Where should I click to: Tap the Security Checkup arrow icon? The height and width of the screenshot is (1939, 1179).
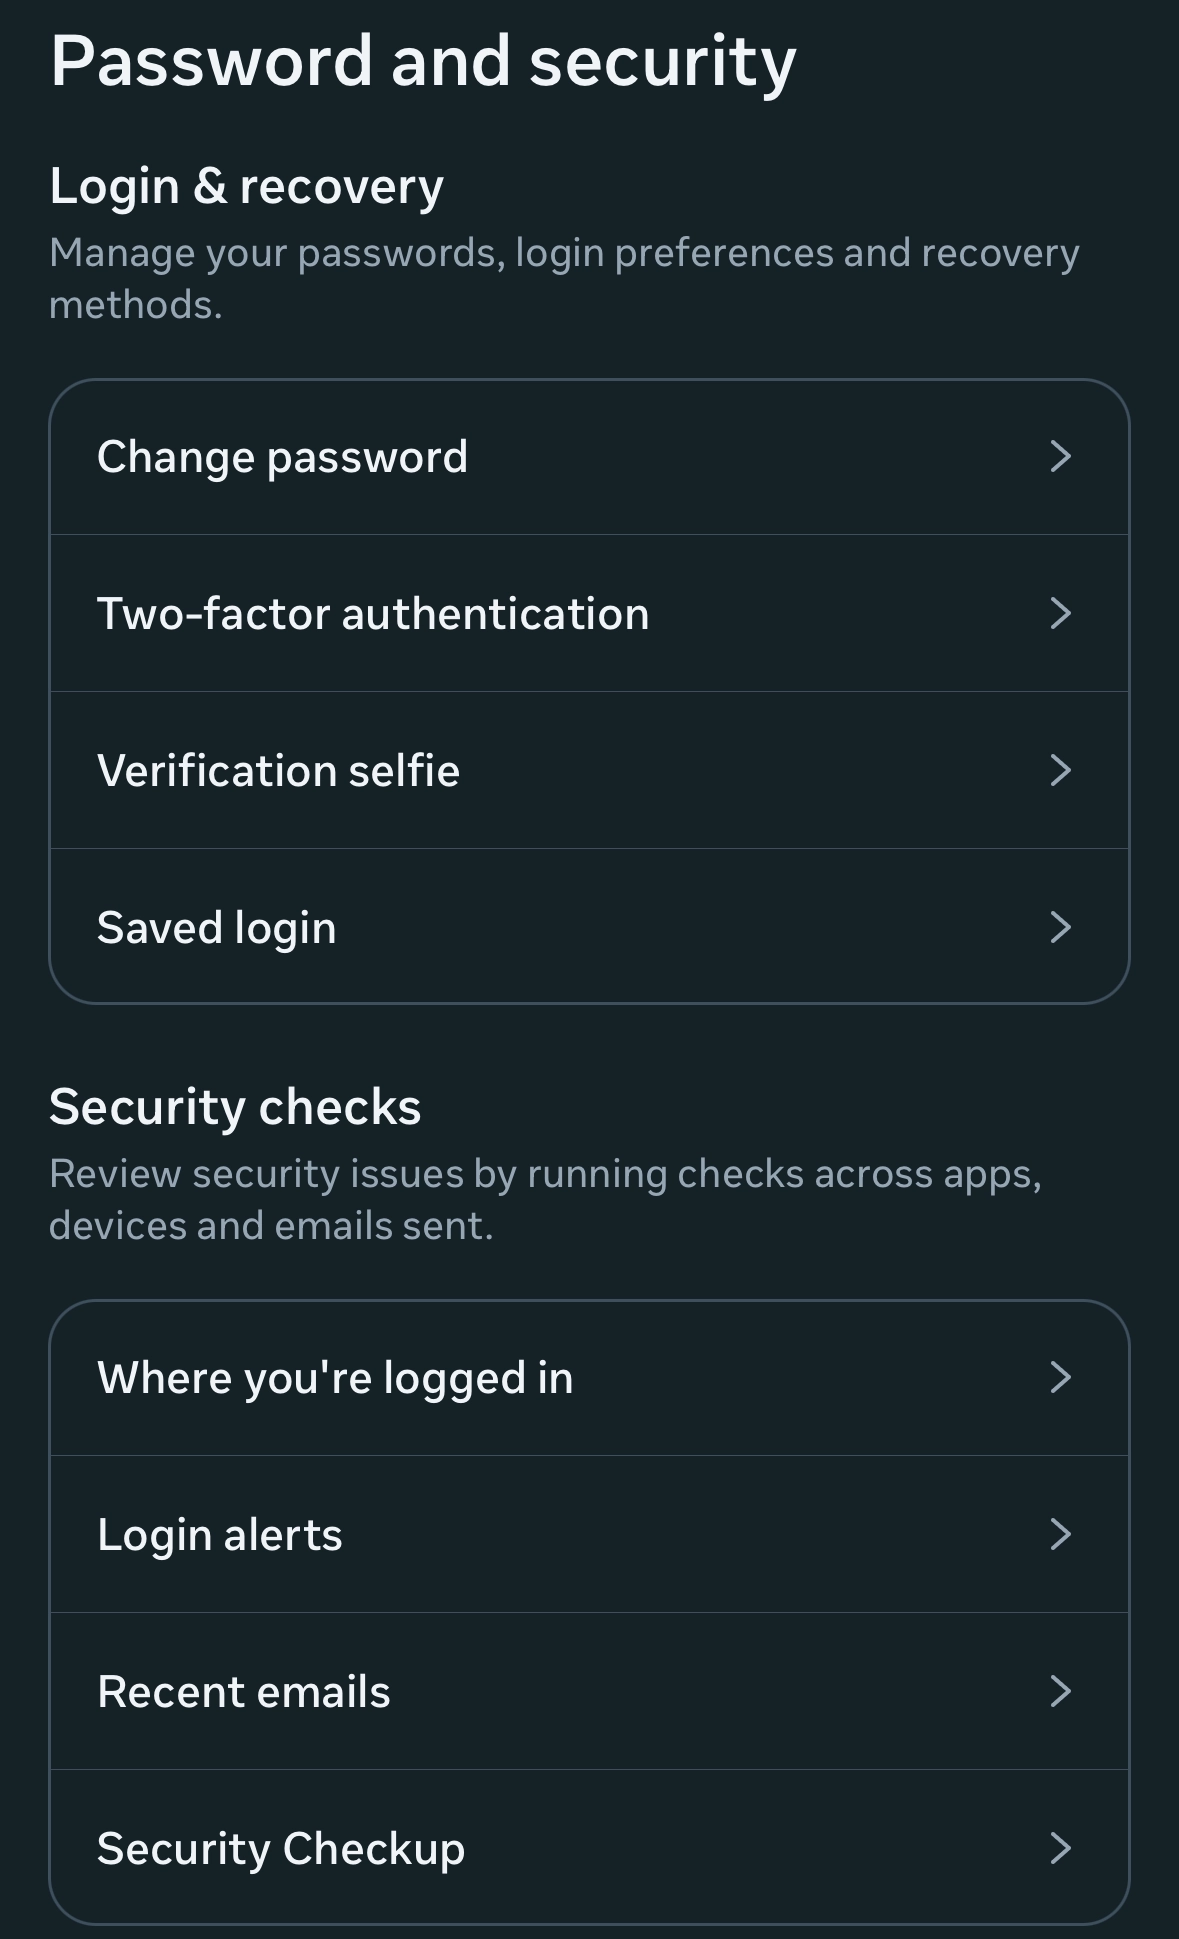pyautogui.click(x=1060, y=1848)
